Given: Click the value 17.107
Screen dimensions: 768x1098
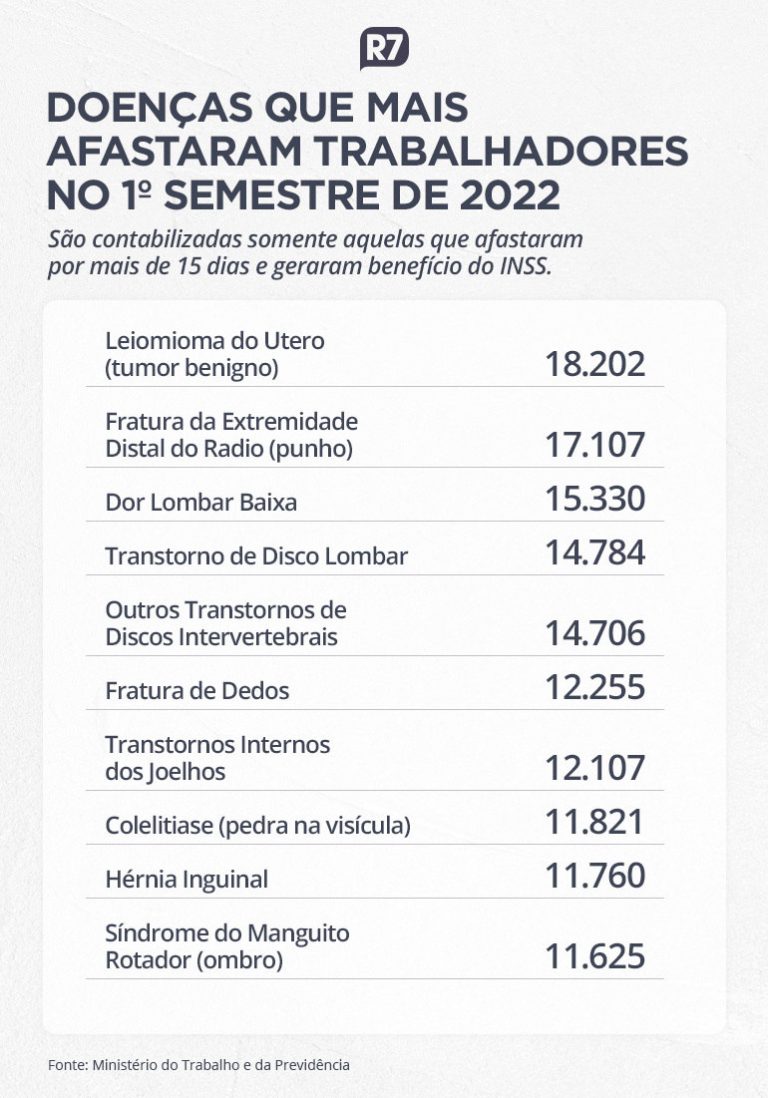Looking at the screenshot, I should (595, 445).
